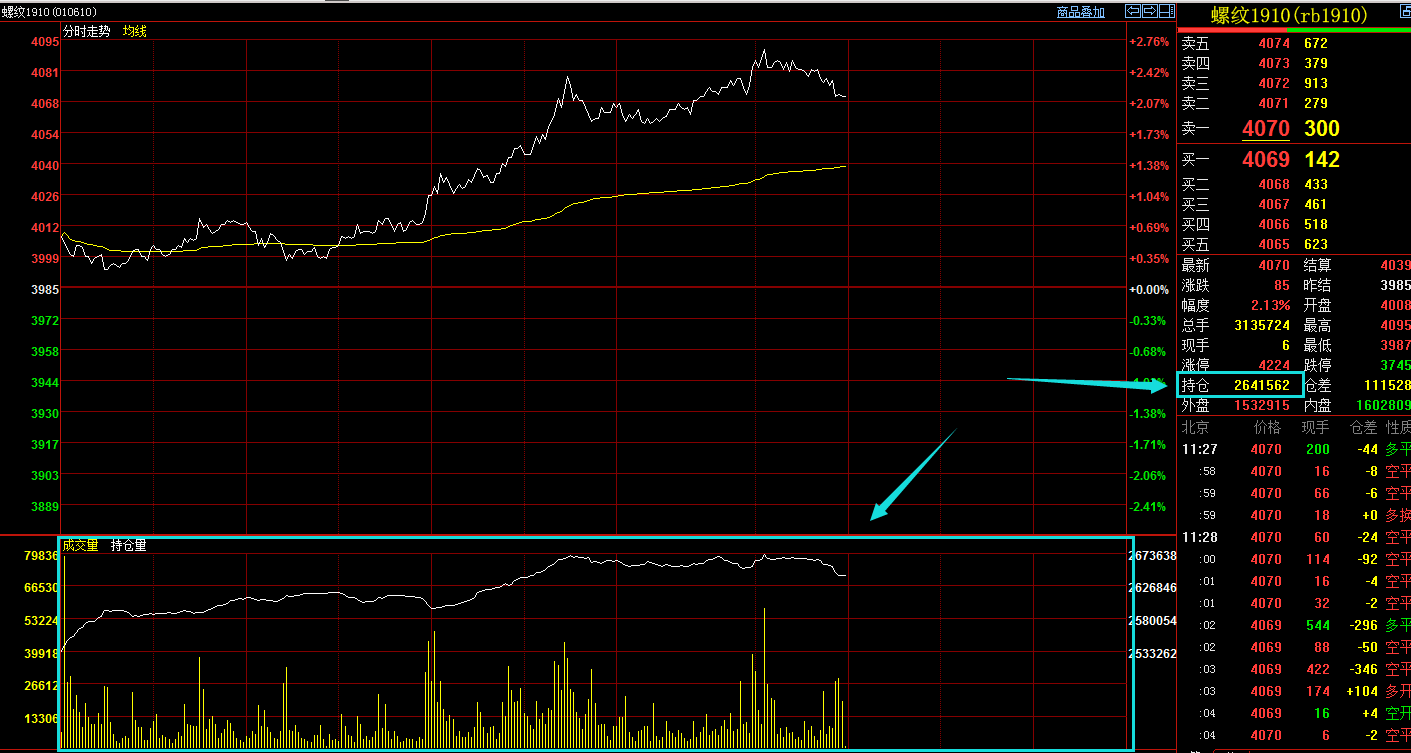
Task: Click the 外盘 value 1532915
Action: tap(1262, 405)
